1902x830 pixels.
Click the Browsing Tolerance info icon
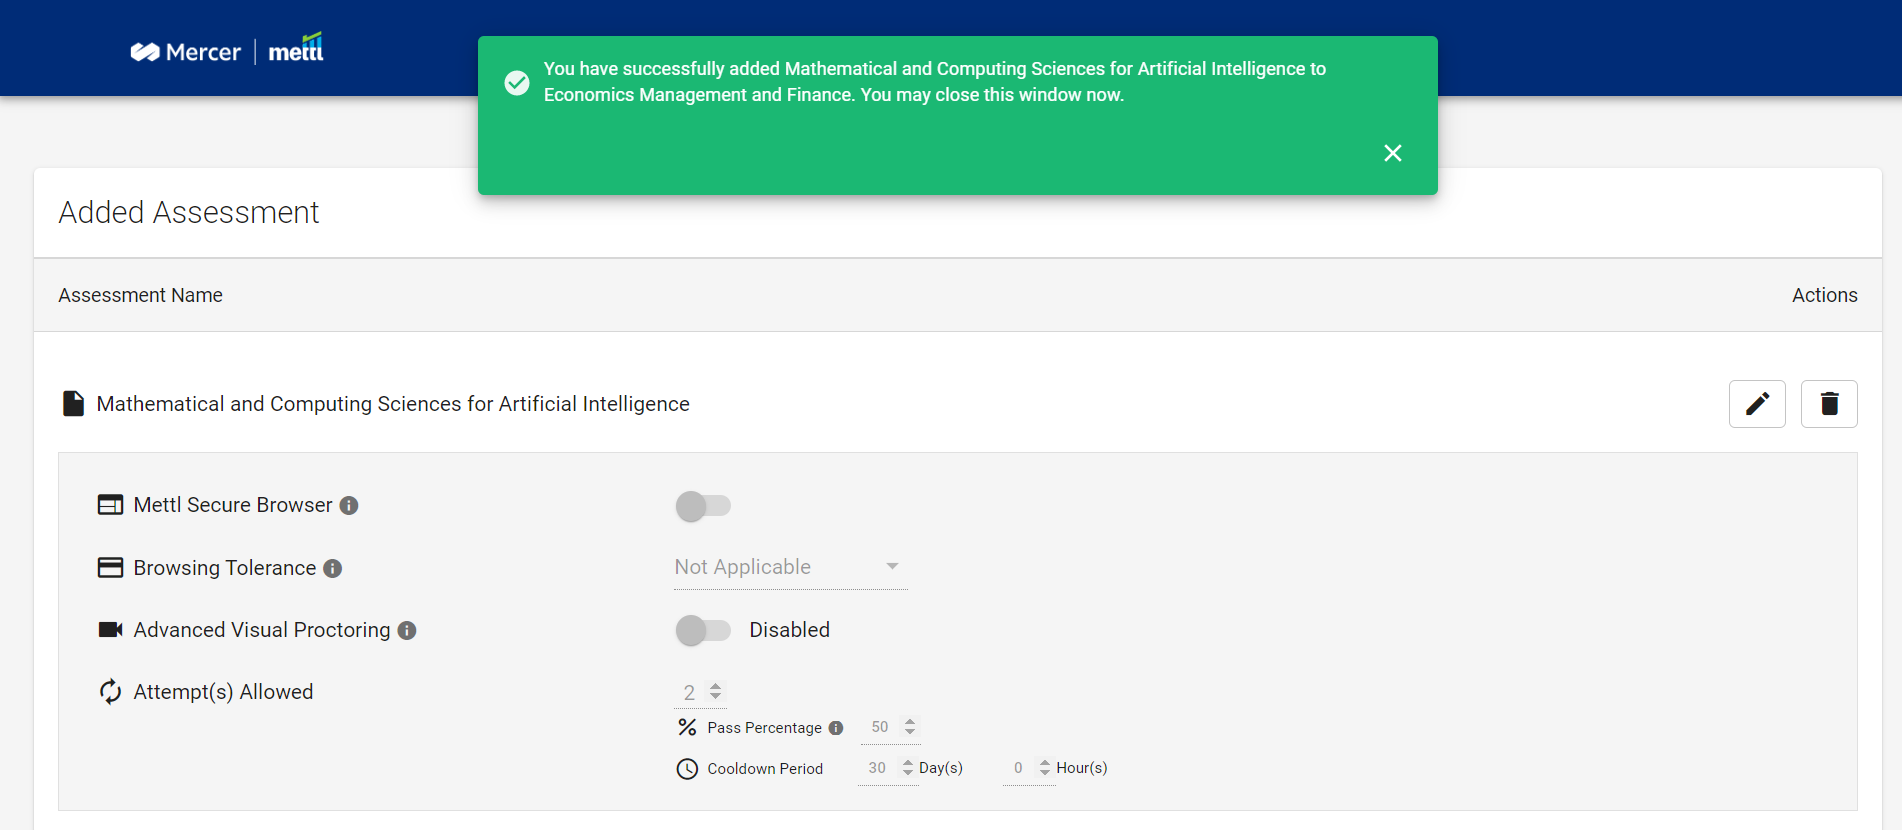coord(333,569)
